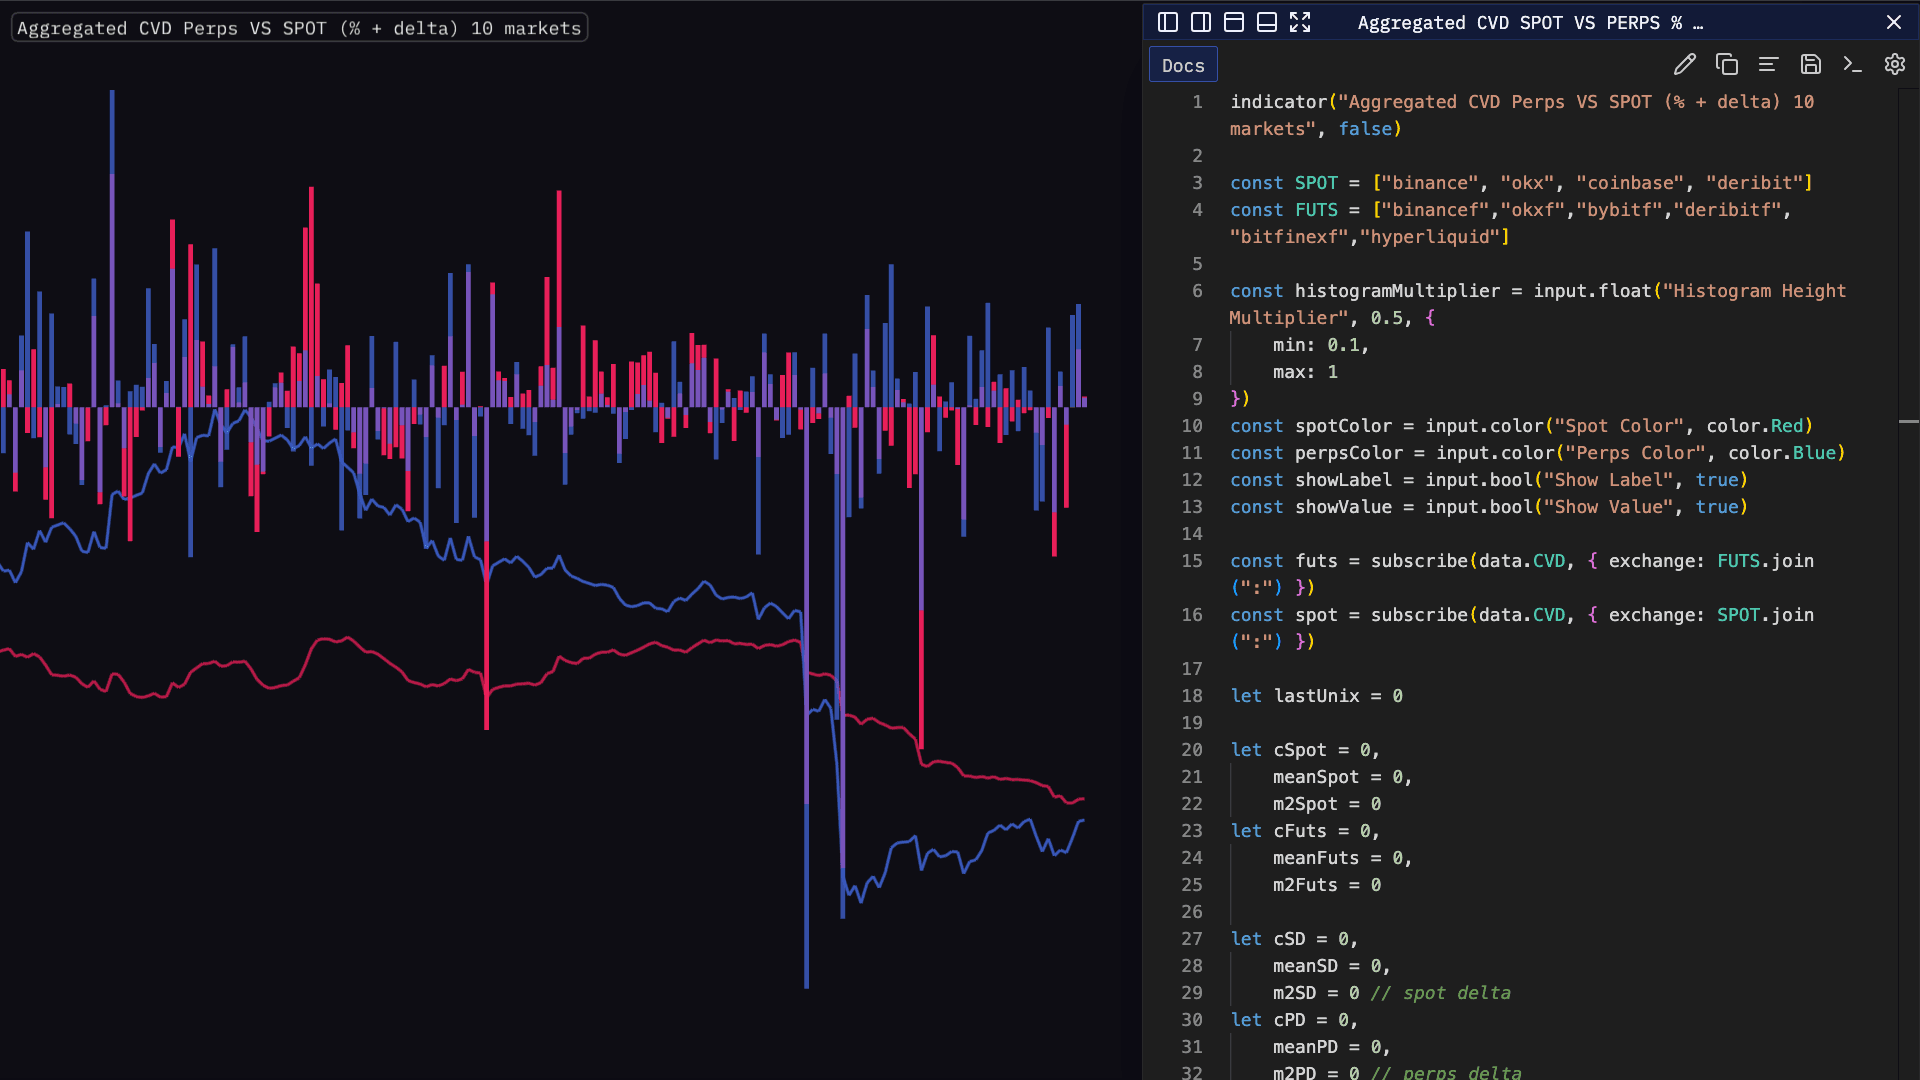Dock editor panel to right side

(1201, 22)
